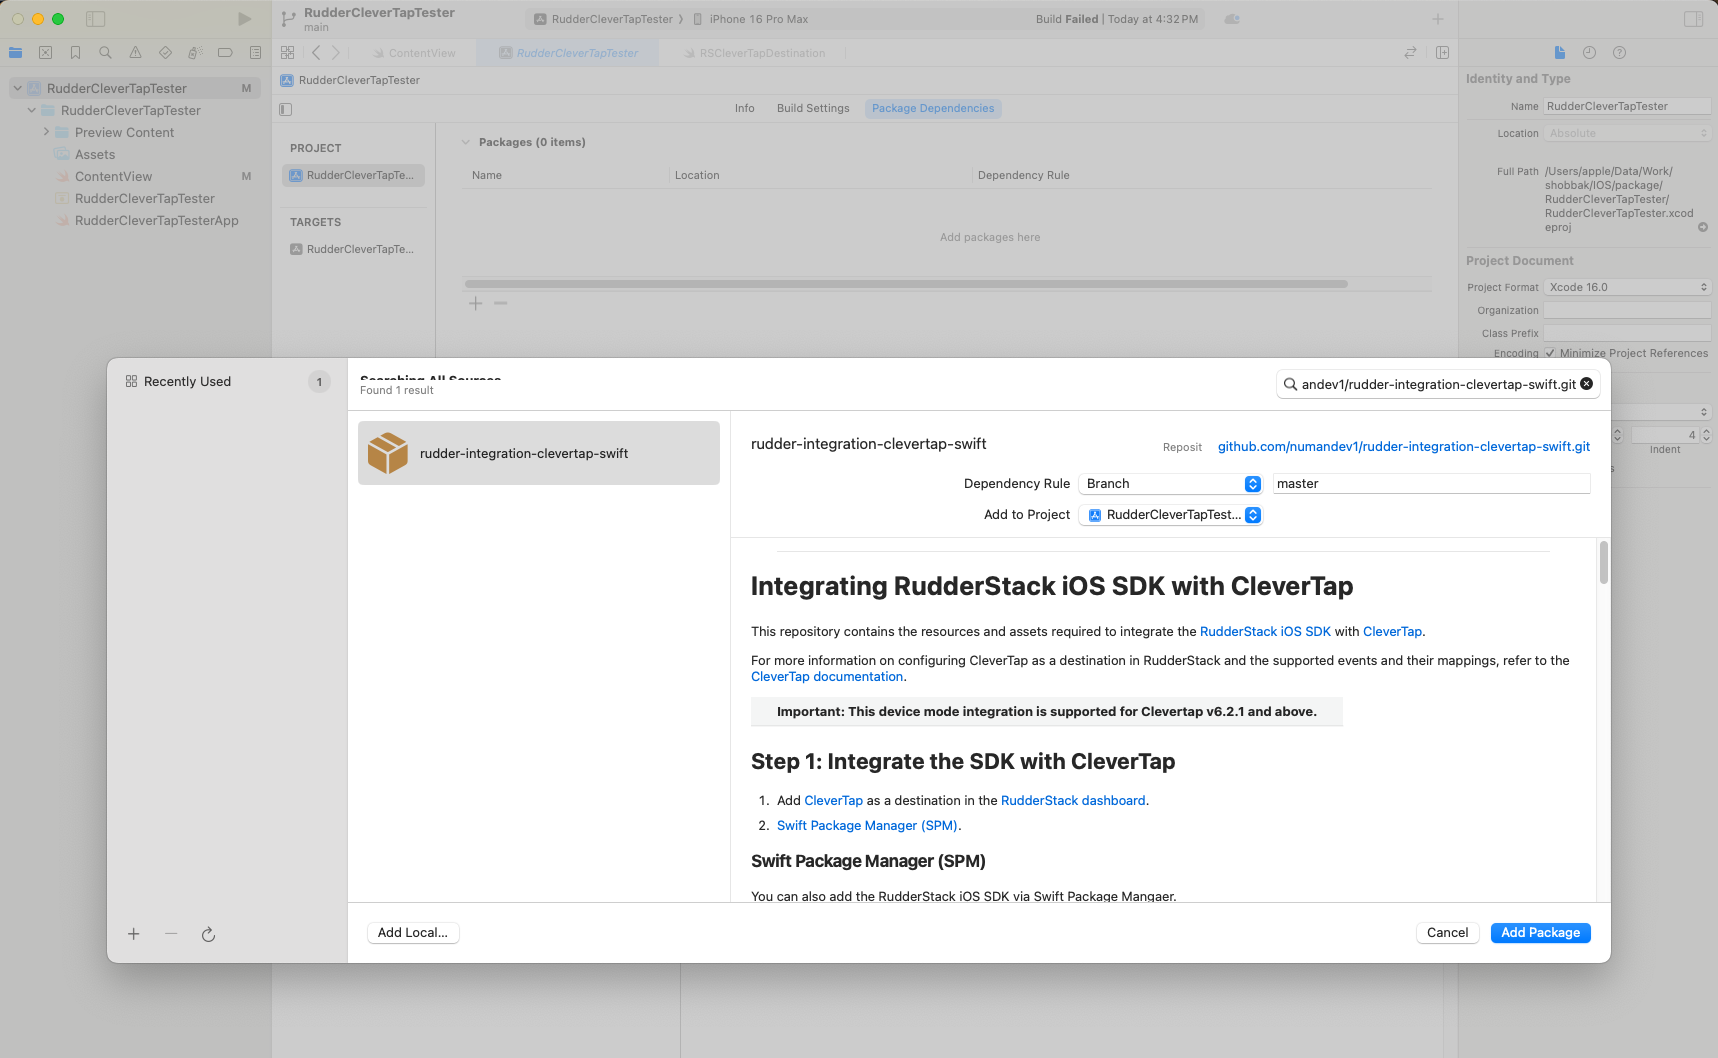Increment the Indent stepper value
Image resolution: width=1718 pixels, height=1058 pixels.
1706,431
